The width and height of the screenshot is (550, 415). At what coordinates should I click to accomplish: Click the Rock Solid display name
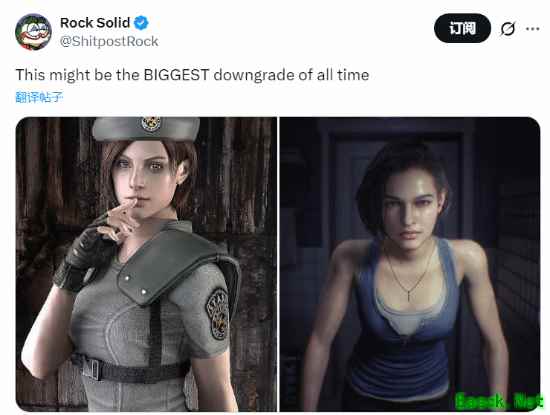[95, 23]
